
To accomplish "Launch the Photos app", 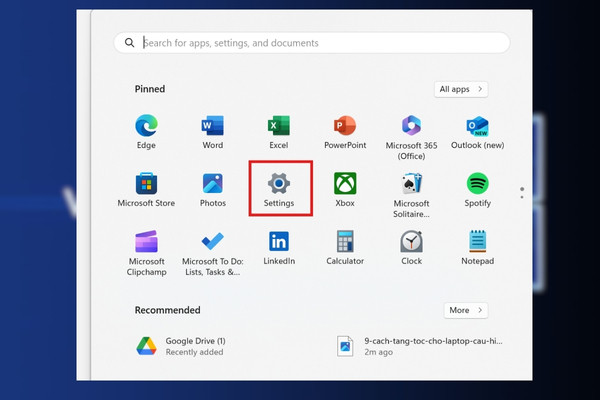I will point(213,183).
